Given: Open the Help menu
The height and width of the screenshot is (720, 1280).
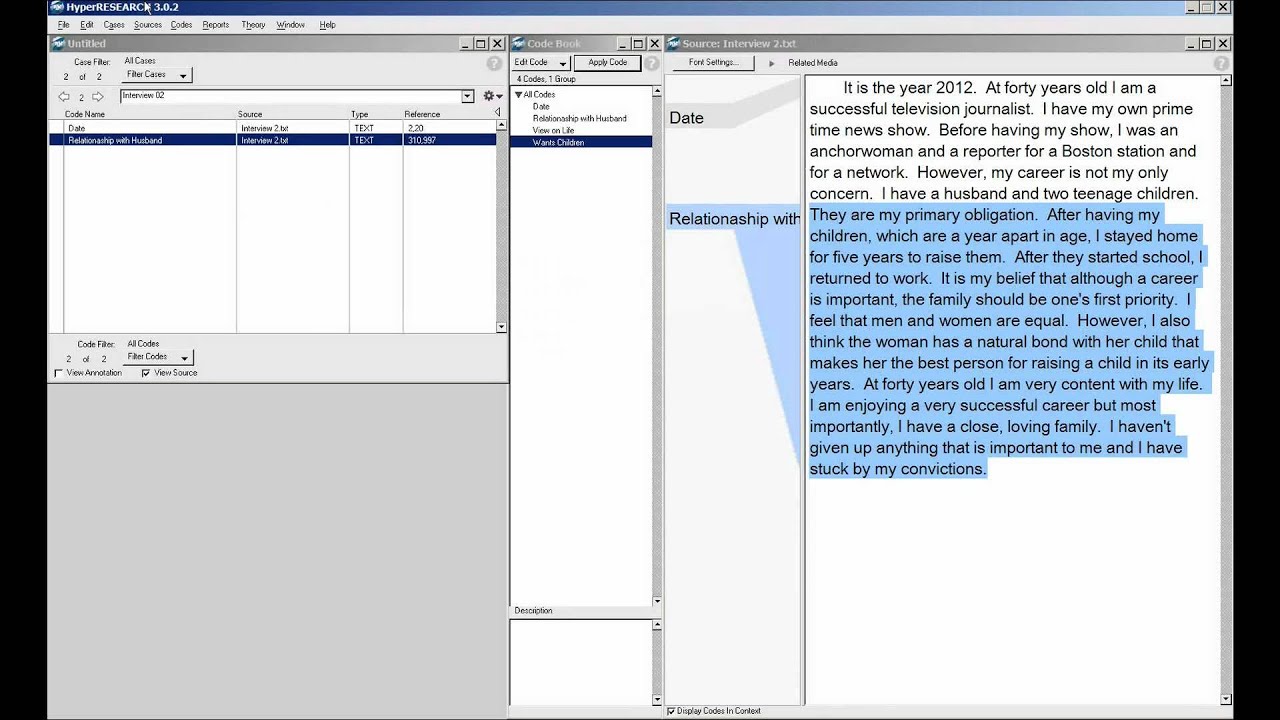Looking at the screenshot, I should point(327,25).
